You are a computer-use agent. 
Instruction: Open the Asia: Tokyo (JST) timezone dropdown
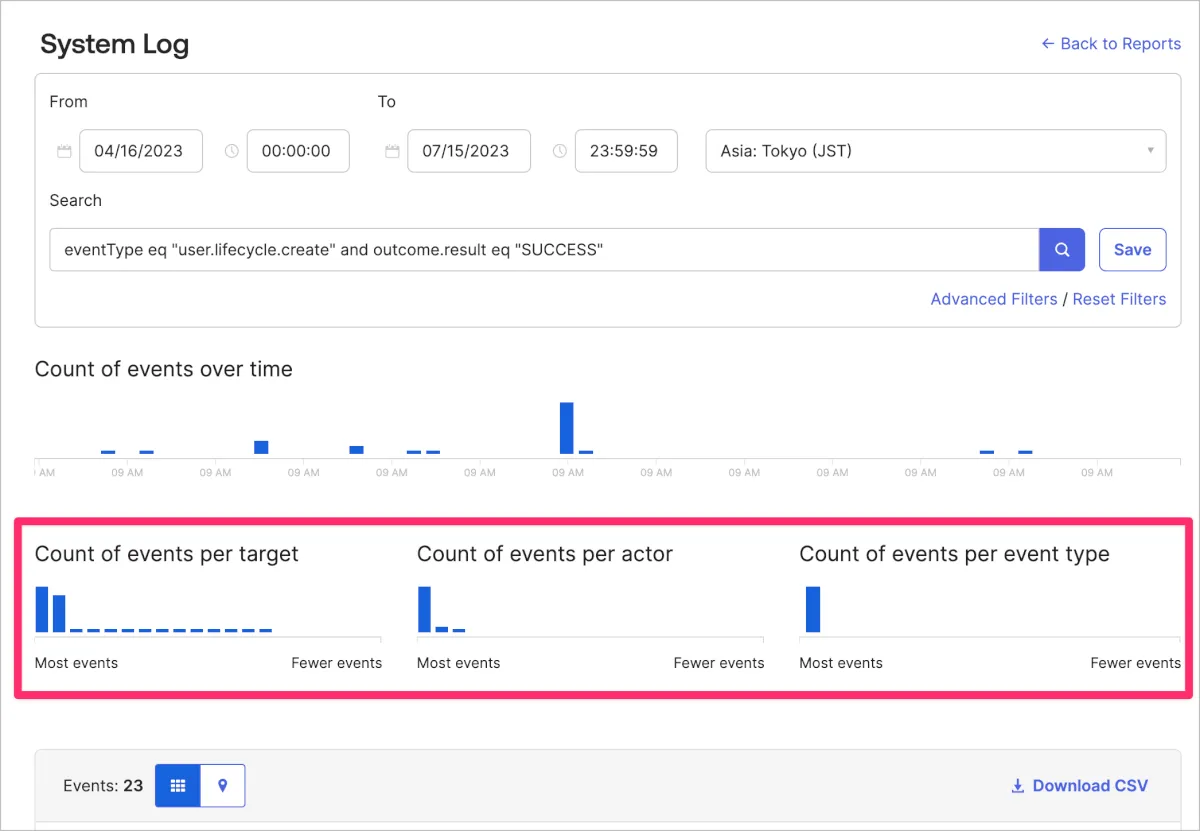936,151
